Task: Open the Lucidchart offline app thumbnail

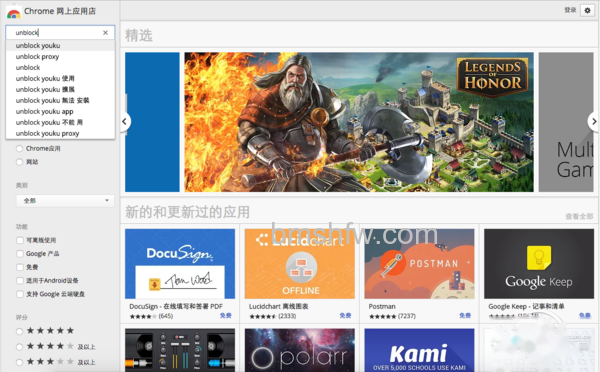Action: point(300,264)
